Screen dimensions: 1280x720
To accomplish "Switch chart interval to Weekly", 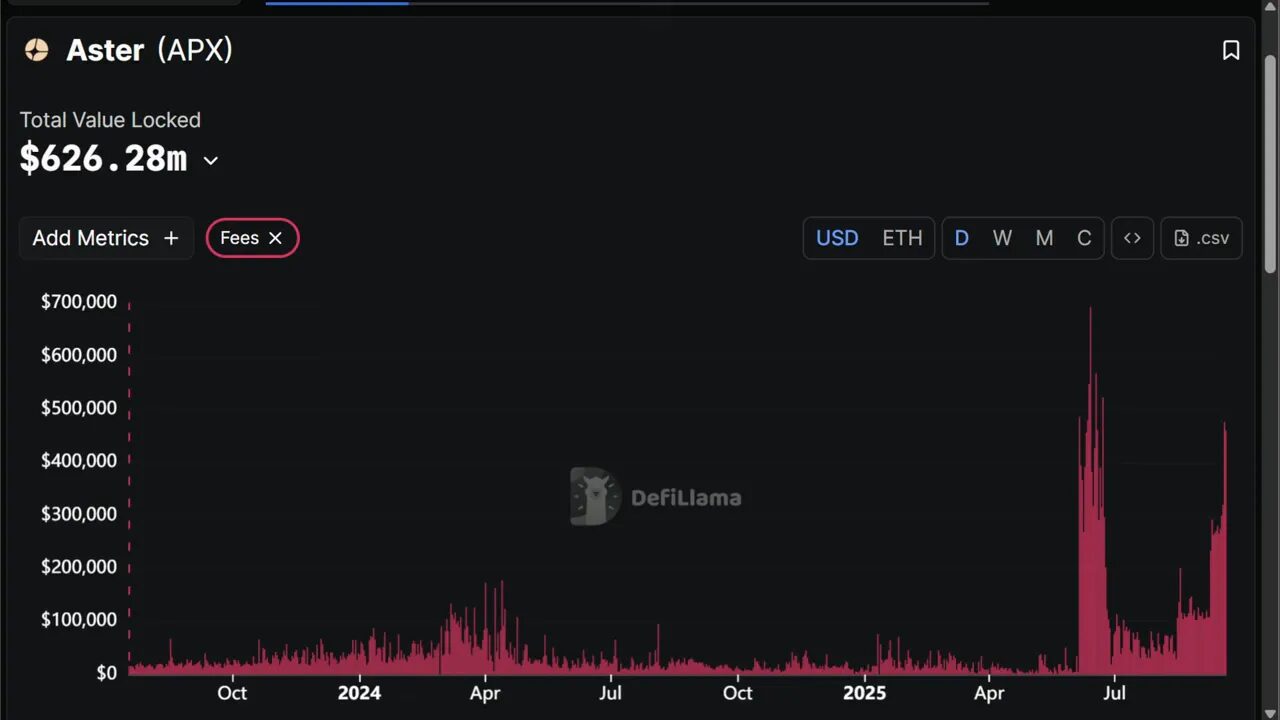I will point(1002,238).
